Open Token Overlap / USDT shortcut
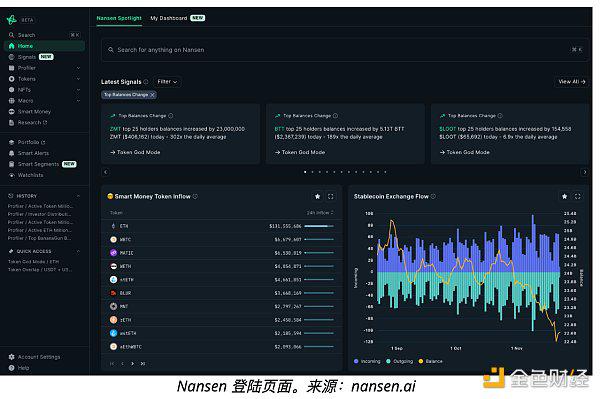Image resolution: width=600 pixels, height=399 pixels. [x=40, y=270]
